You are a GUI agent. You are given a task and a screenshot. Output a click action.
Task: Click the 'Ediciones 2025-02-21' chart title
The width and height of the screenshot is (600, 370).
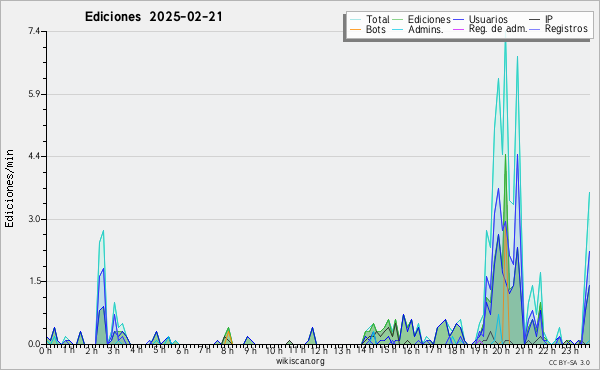click(153, 17)
